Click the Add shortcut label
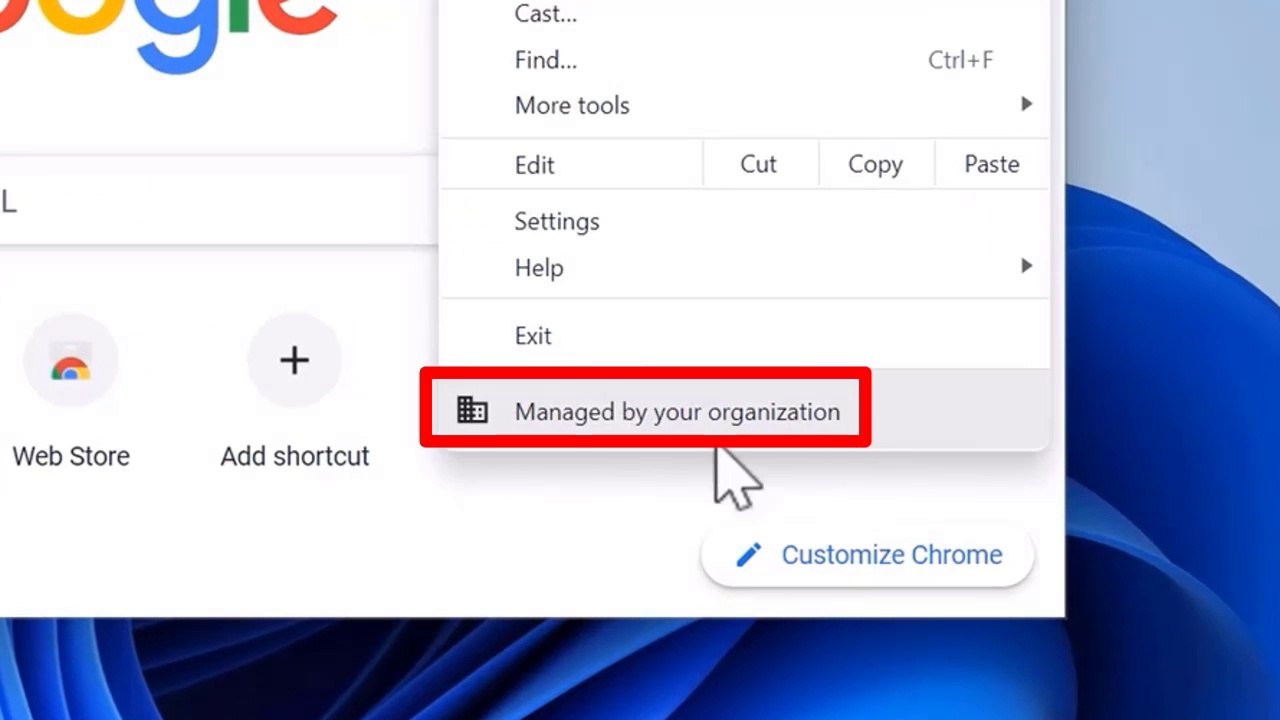 295,456
